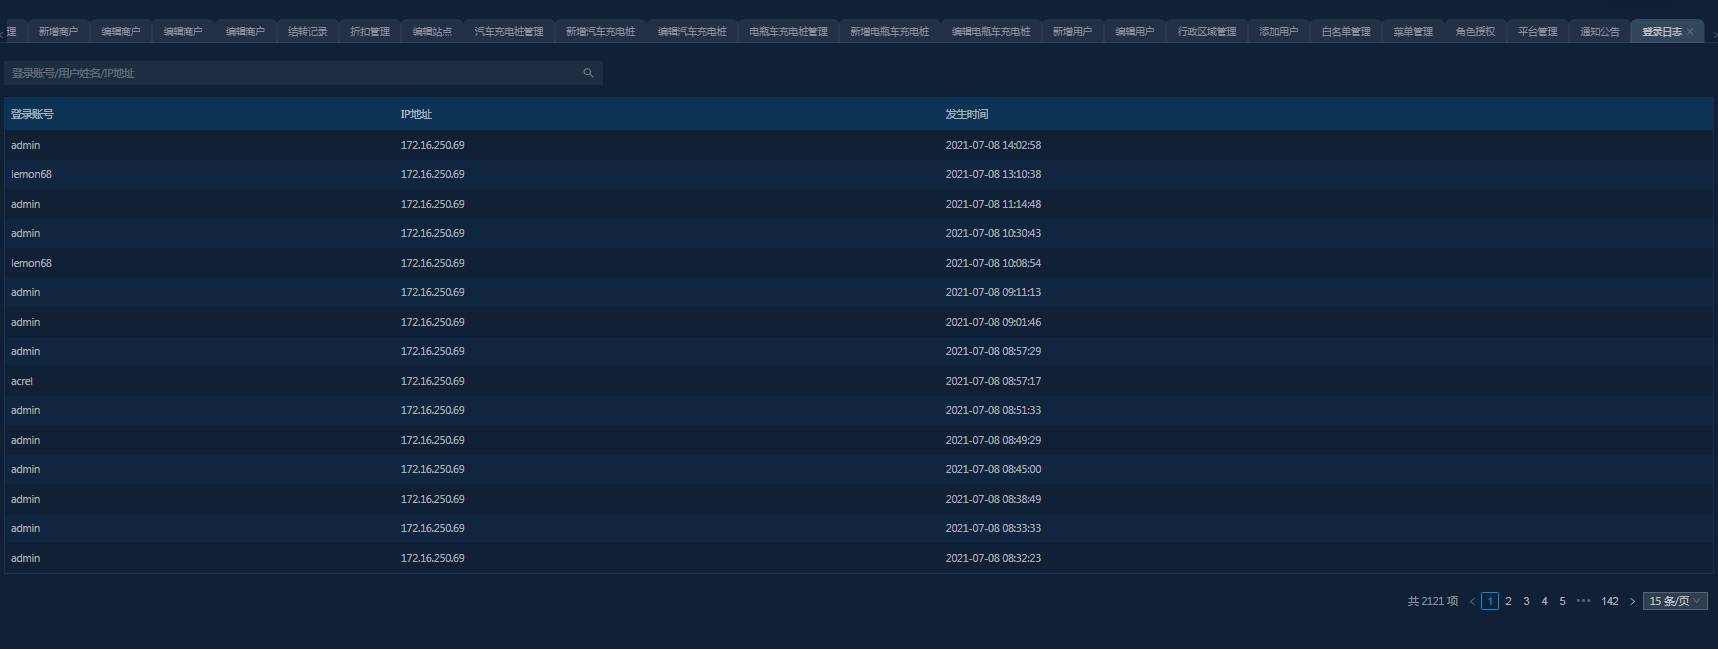Open the 15 条/页 page size dropdown
Image resolution: width=1718 pixels, height=649 pixels.
point(1674,601)
